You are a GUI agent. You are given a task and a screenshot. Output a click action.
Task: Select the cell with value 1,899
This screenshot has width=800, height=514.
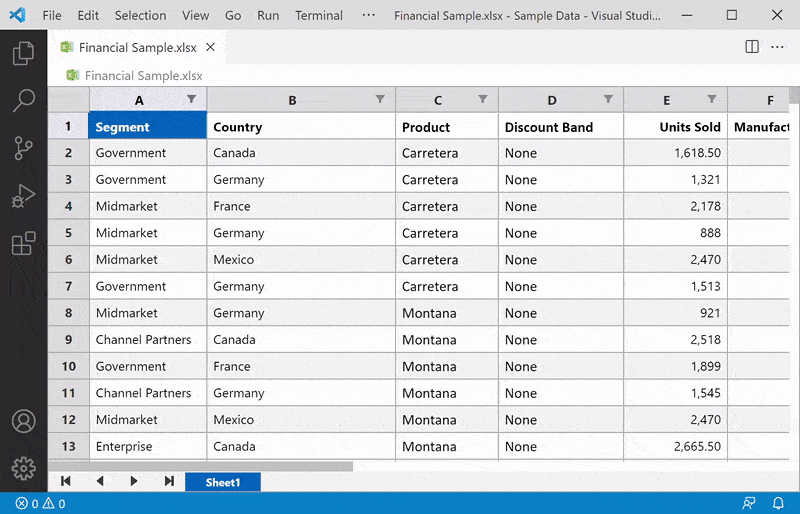[676, 366]
